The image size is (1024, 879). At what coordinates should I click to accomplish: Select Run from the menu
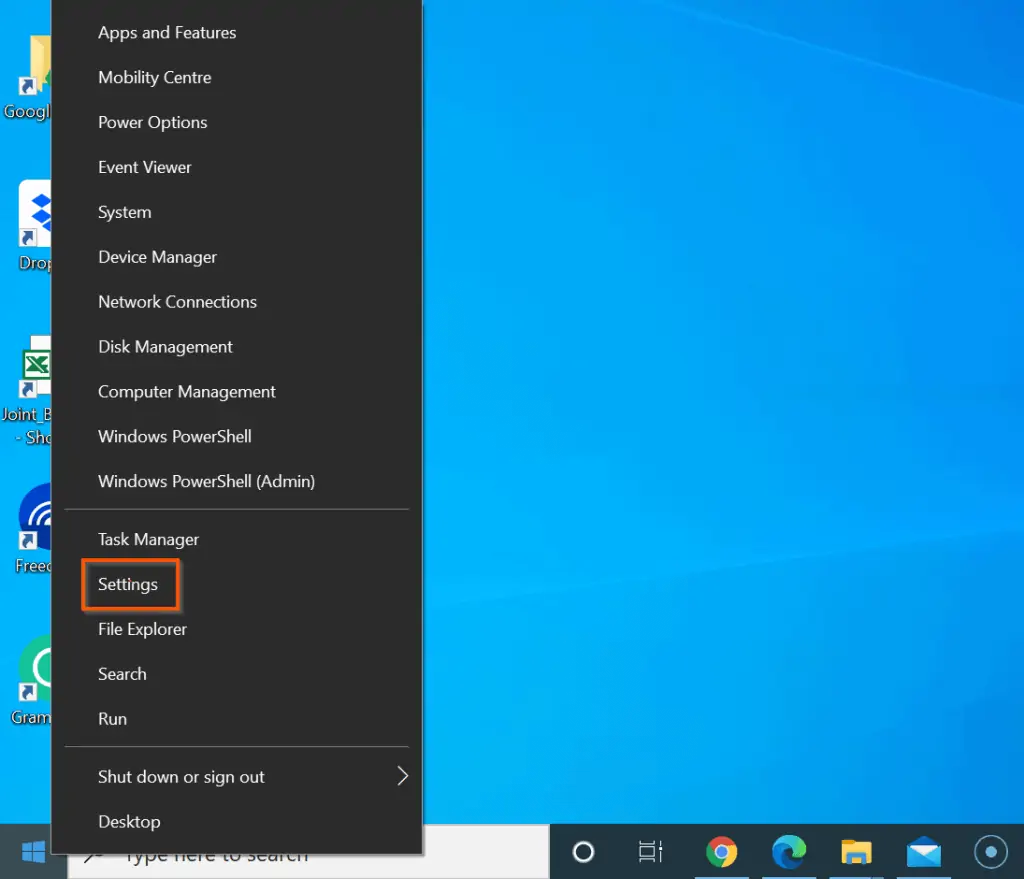[x=112, y=718]
